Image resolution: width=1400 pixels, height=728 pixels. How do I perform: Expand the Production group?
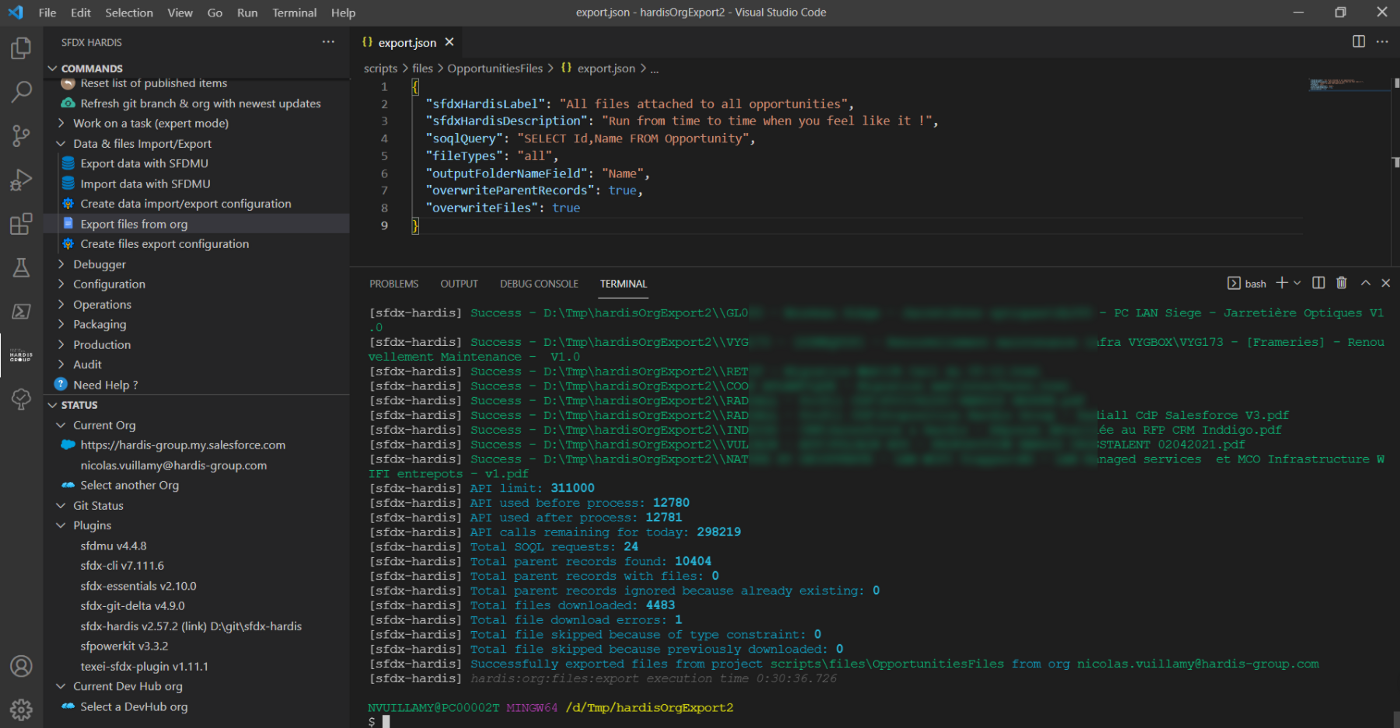[196, 344]
